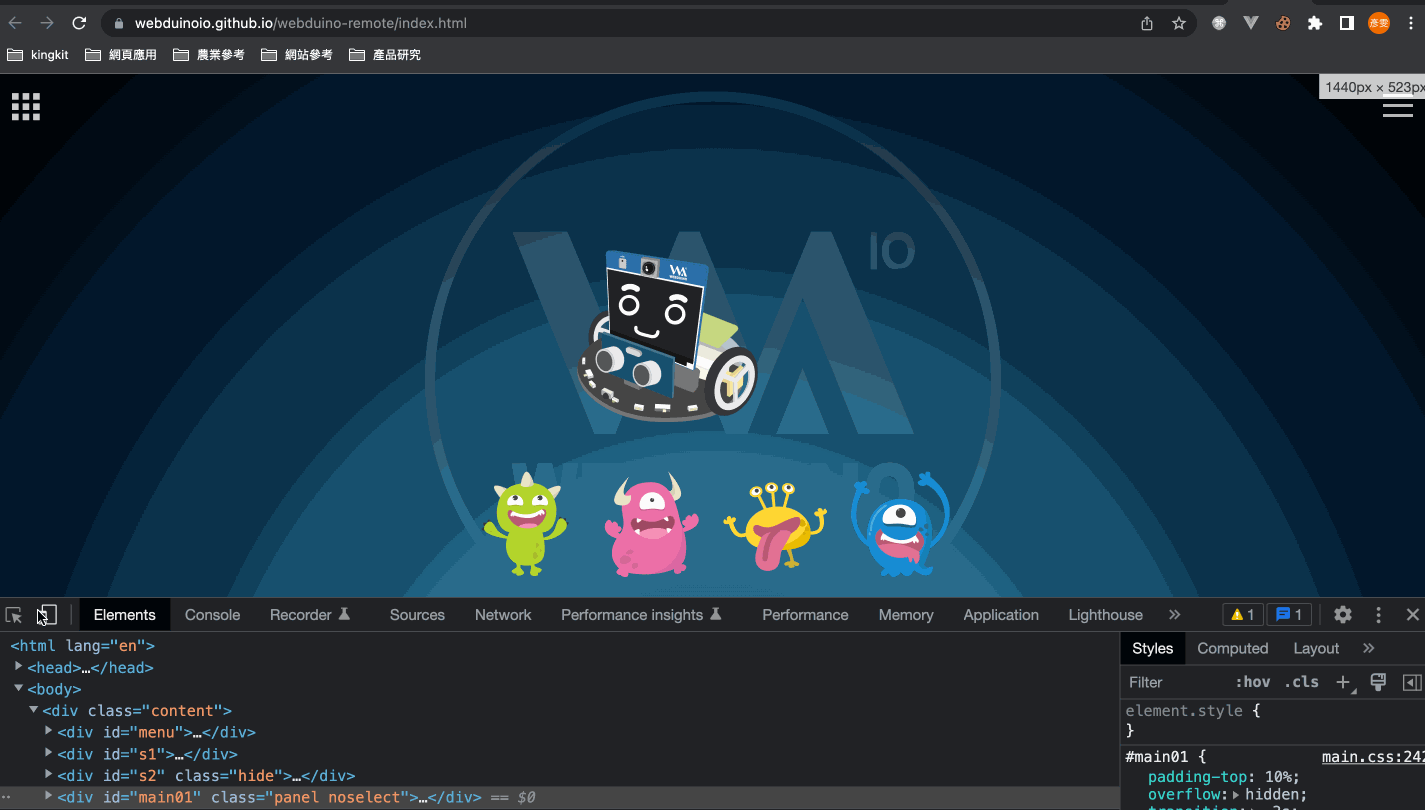Open the Vue devtools extension icon
Viewport: 1425px width, 810px height.
tap(1251, 23)
